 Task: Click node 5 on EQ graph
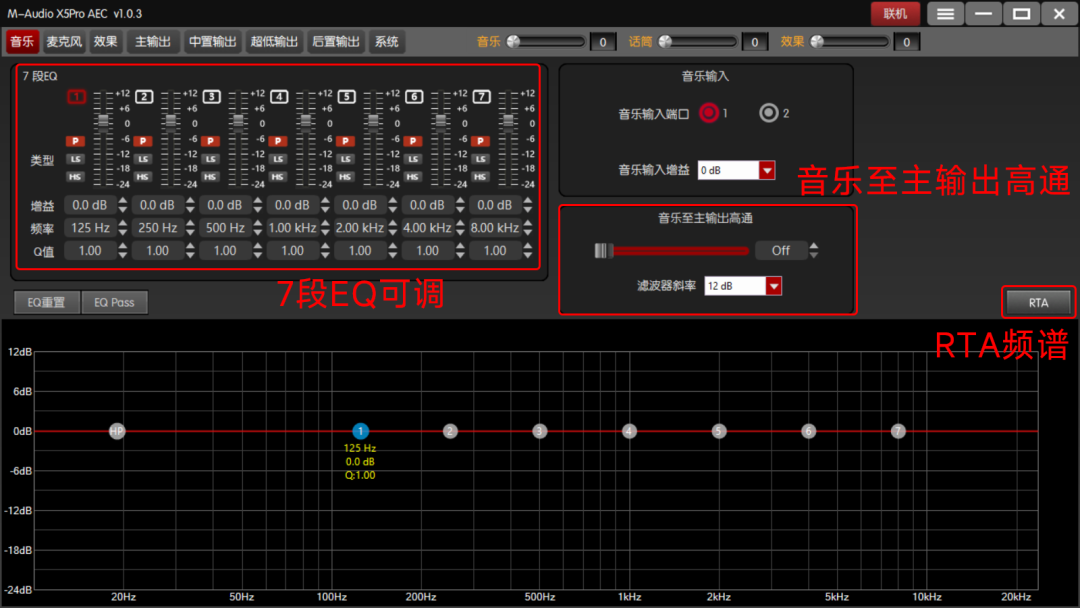tap(718, 431)
